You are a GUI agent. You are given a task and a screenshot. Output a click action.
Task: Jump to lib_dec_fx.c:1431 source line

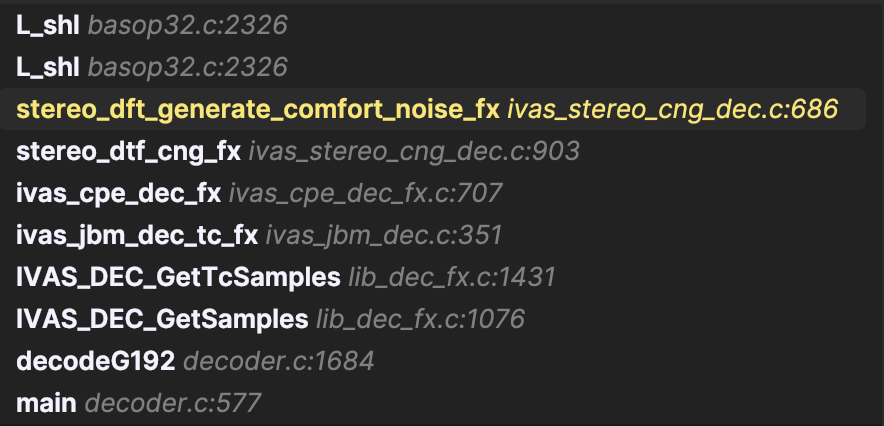tap(451, 278)
